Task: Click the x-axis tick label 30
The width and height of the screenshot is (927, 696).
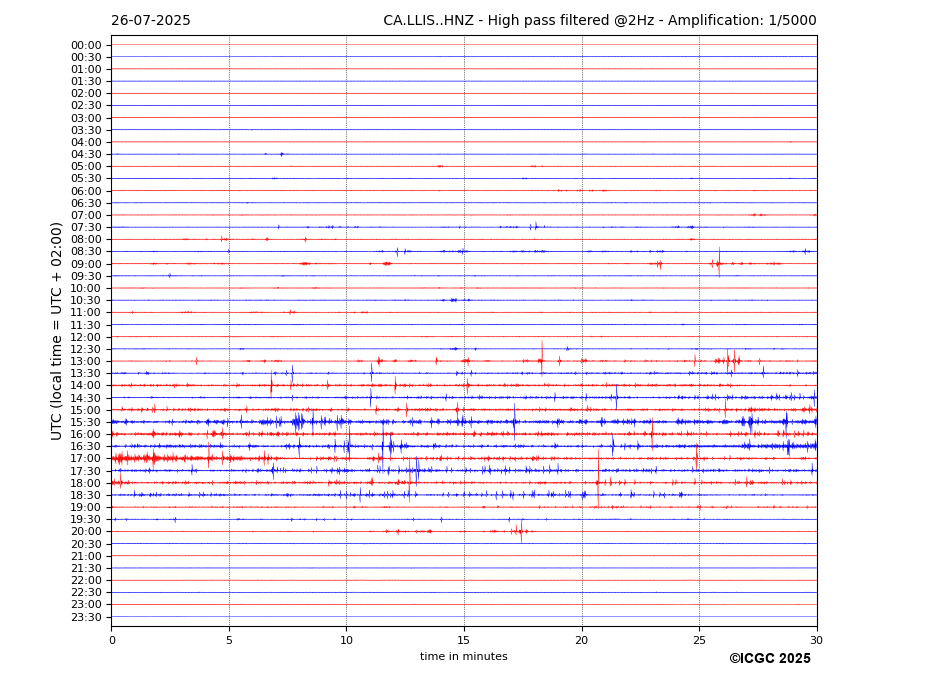Action: click(816, 640)
